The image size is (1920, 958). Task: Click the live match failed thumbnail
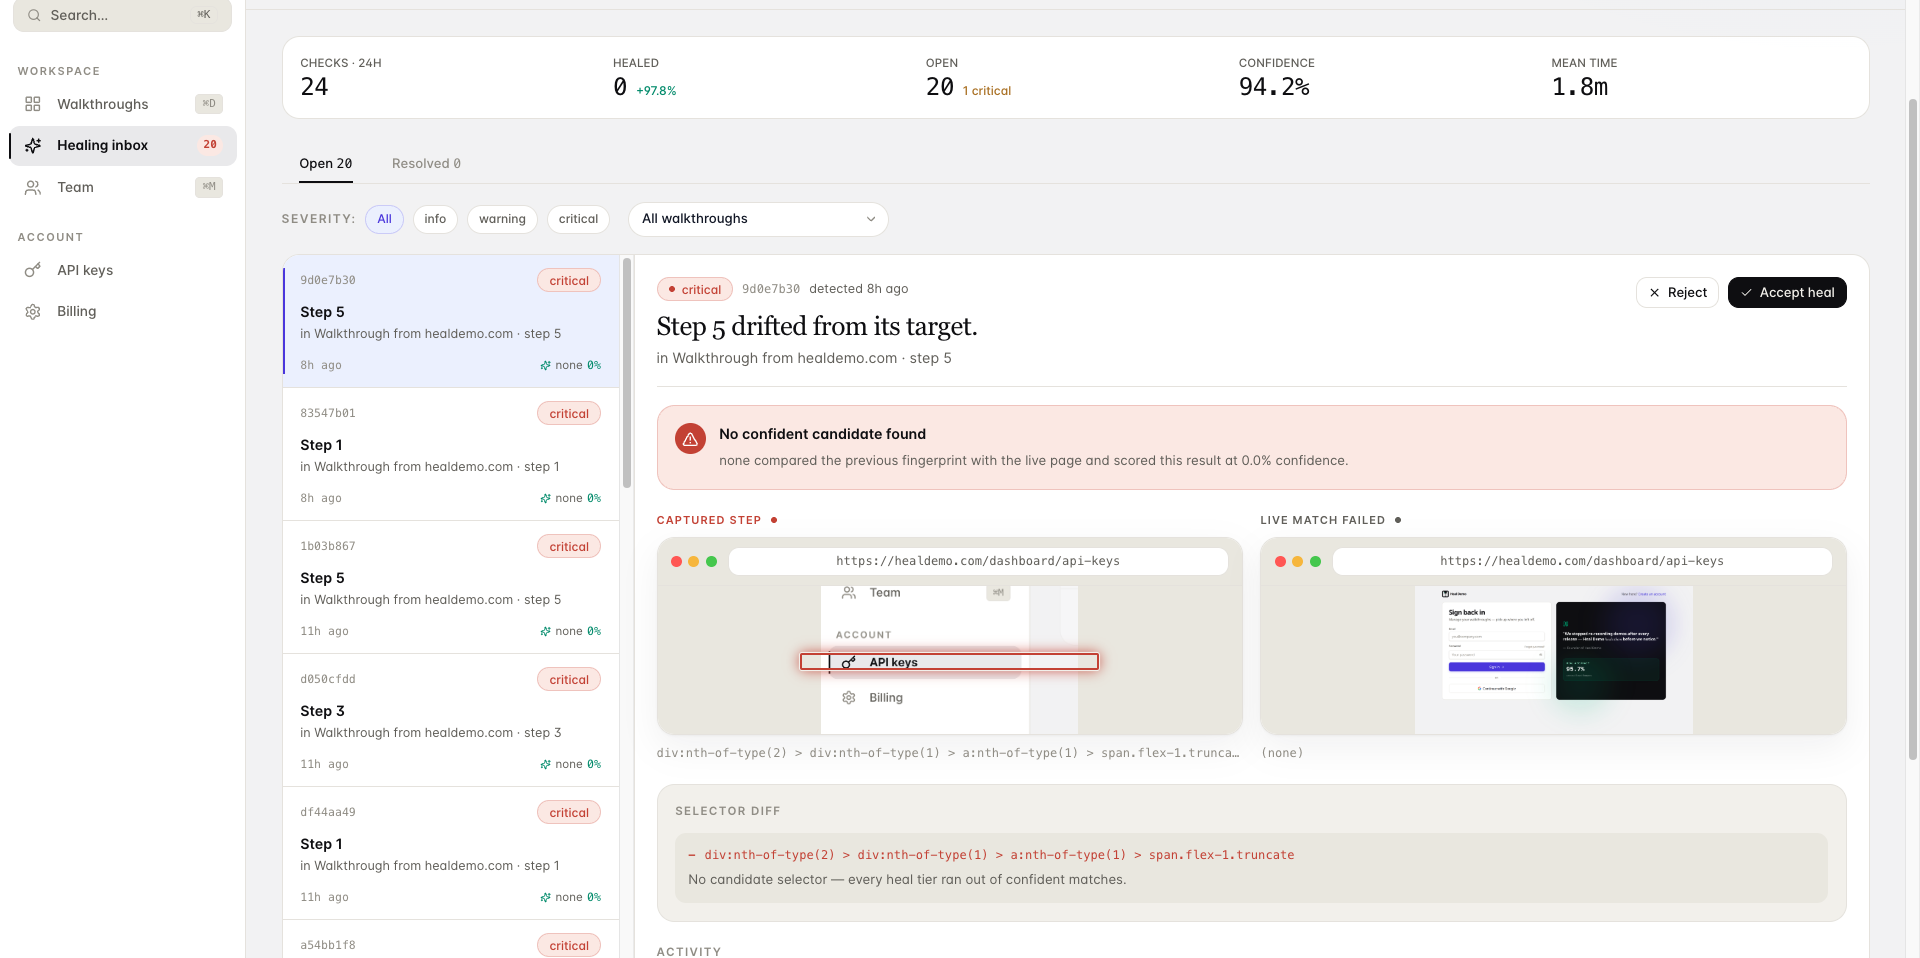tap(1553, 660)
